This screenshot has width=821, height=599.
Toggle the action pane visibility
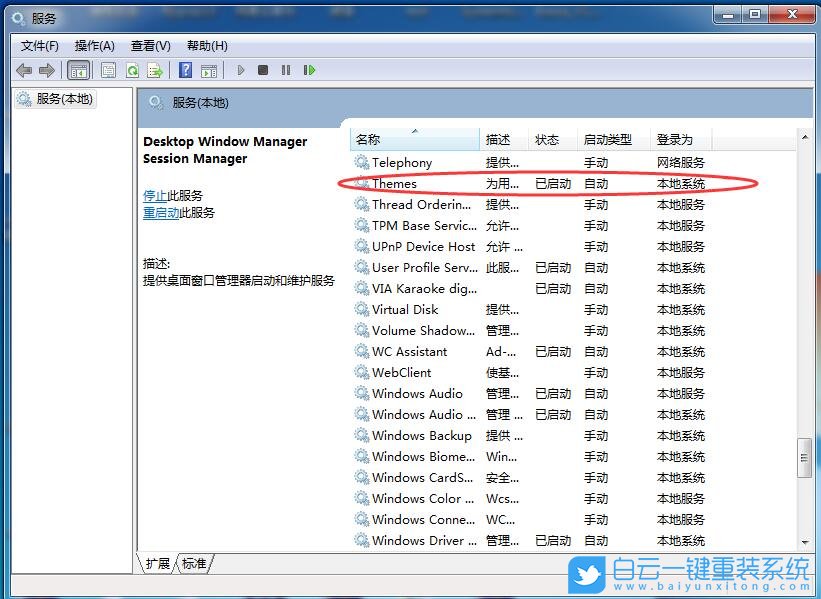coord(208,70)
